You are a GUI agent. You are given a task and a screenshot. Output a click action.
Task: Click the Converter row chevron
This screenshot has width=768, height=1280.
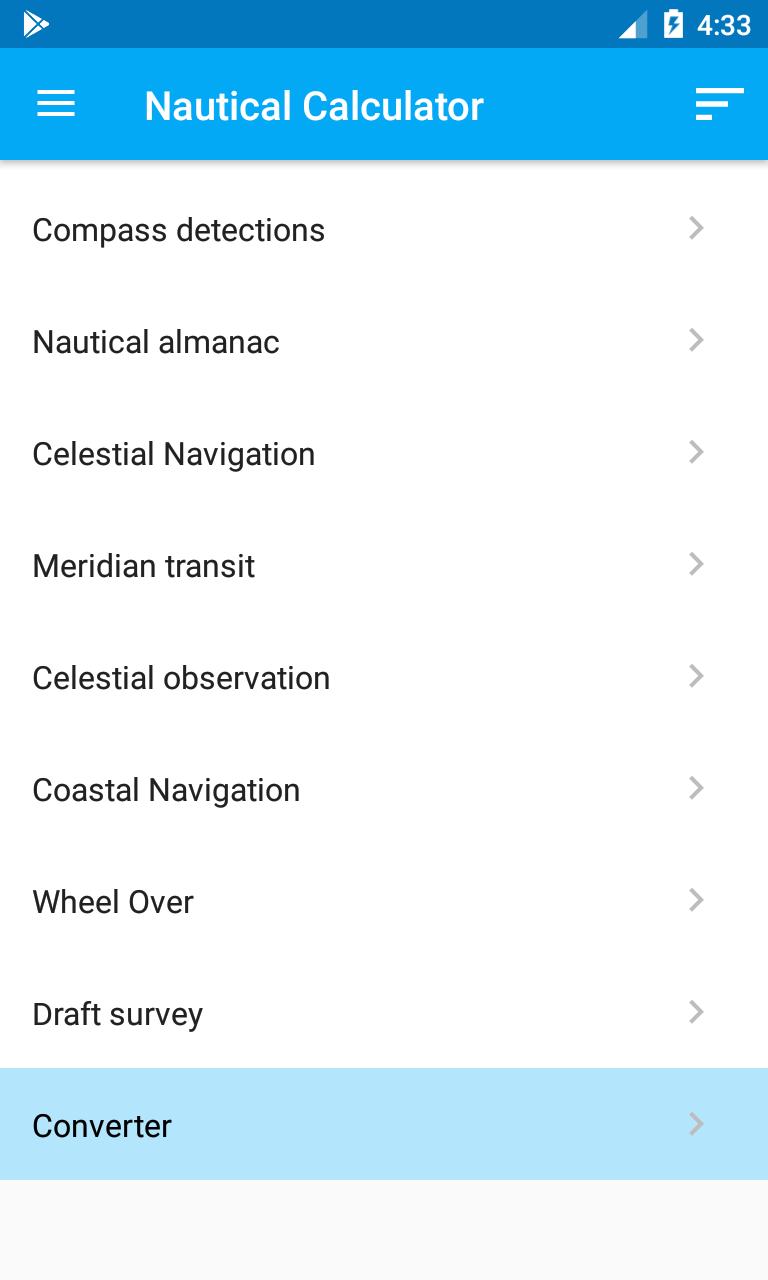click(697, 1125)
